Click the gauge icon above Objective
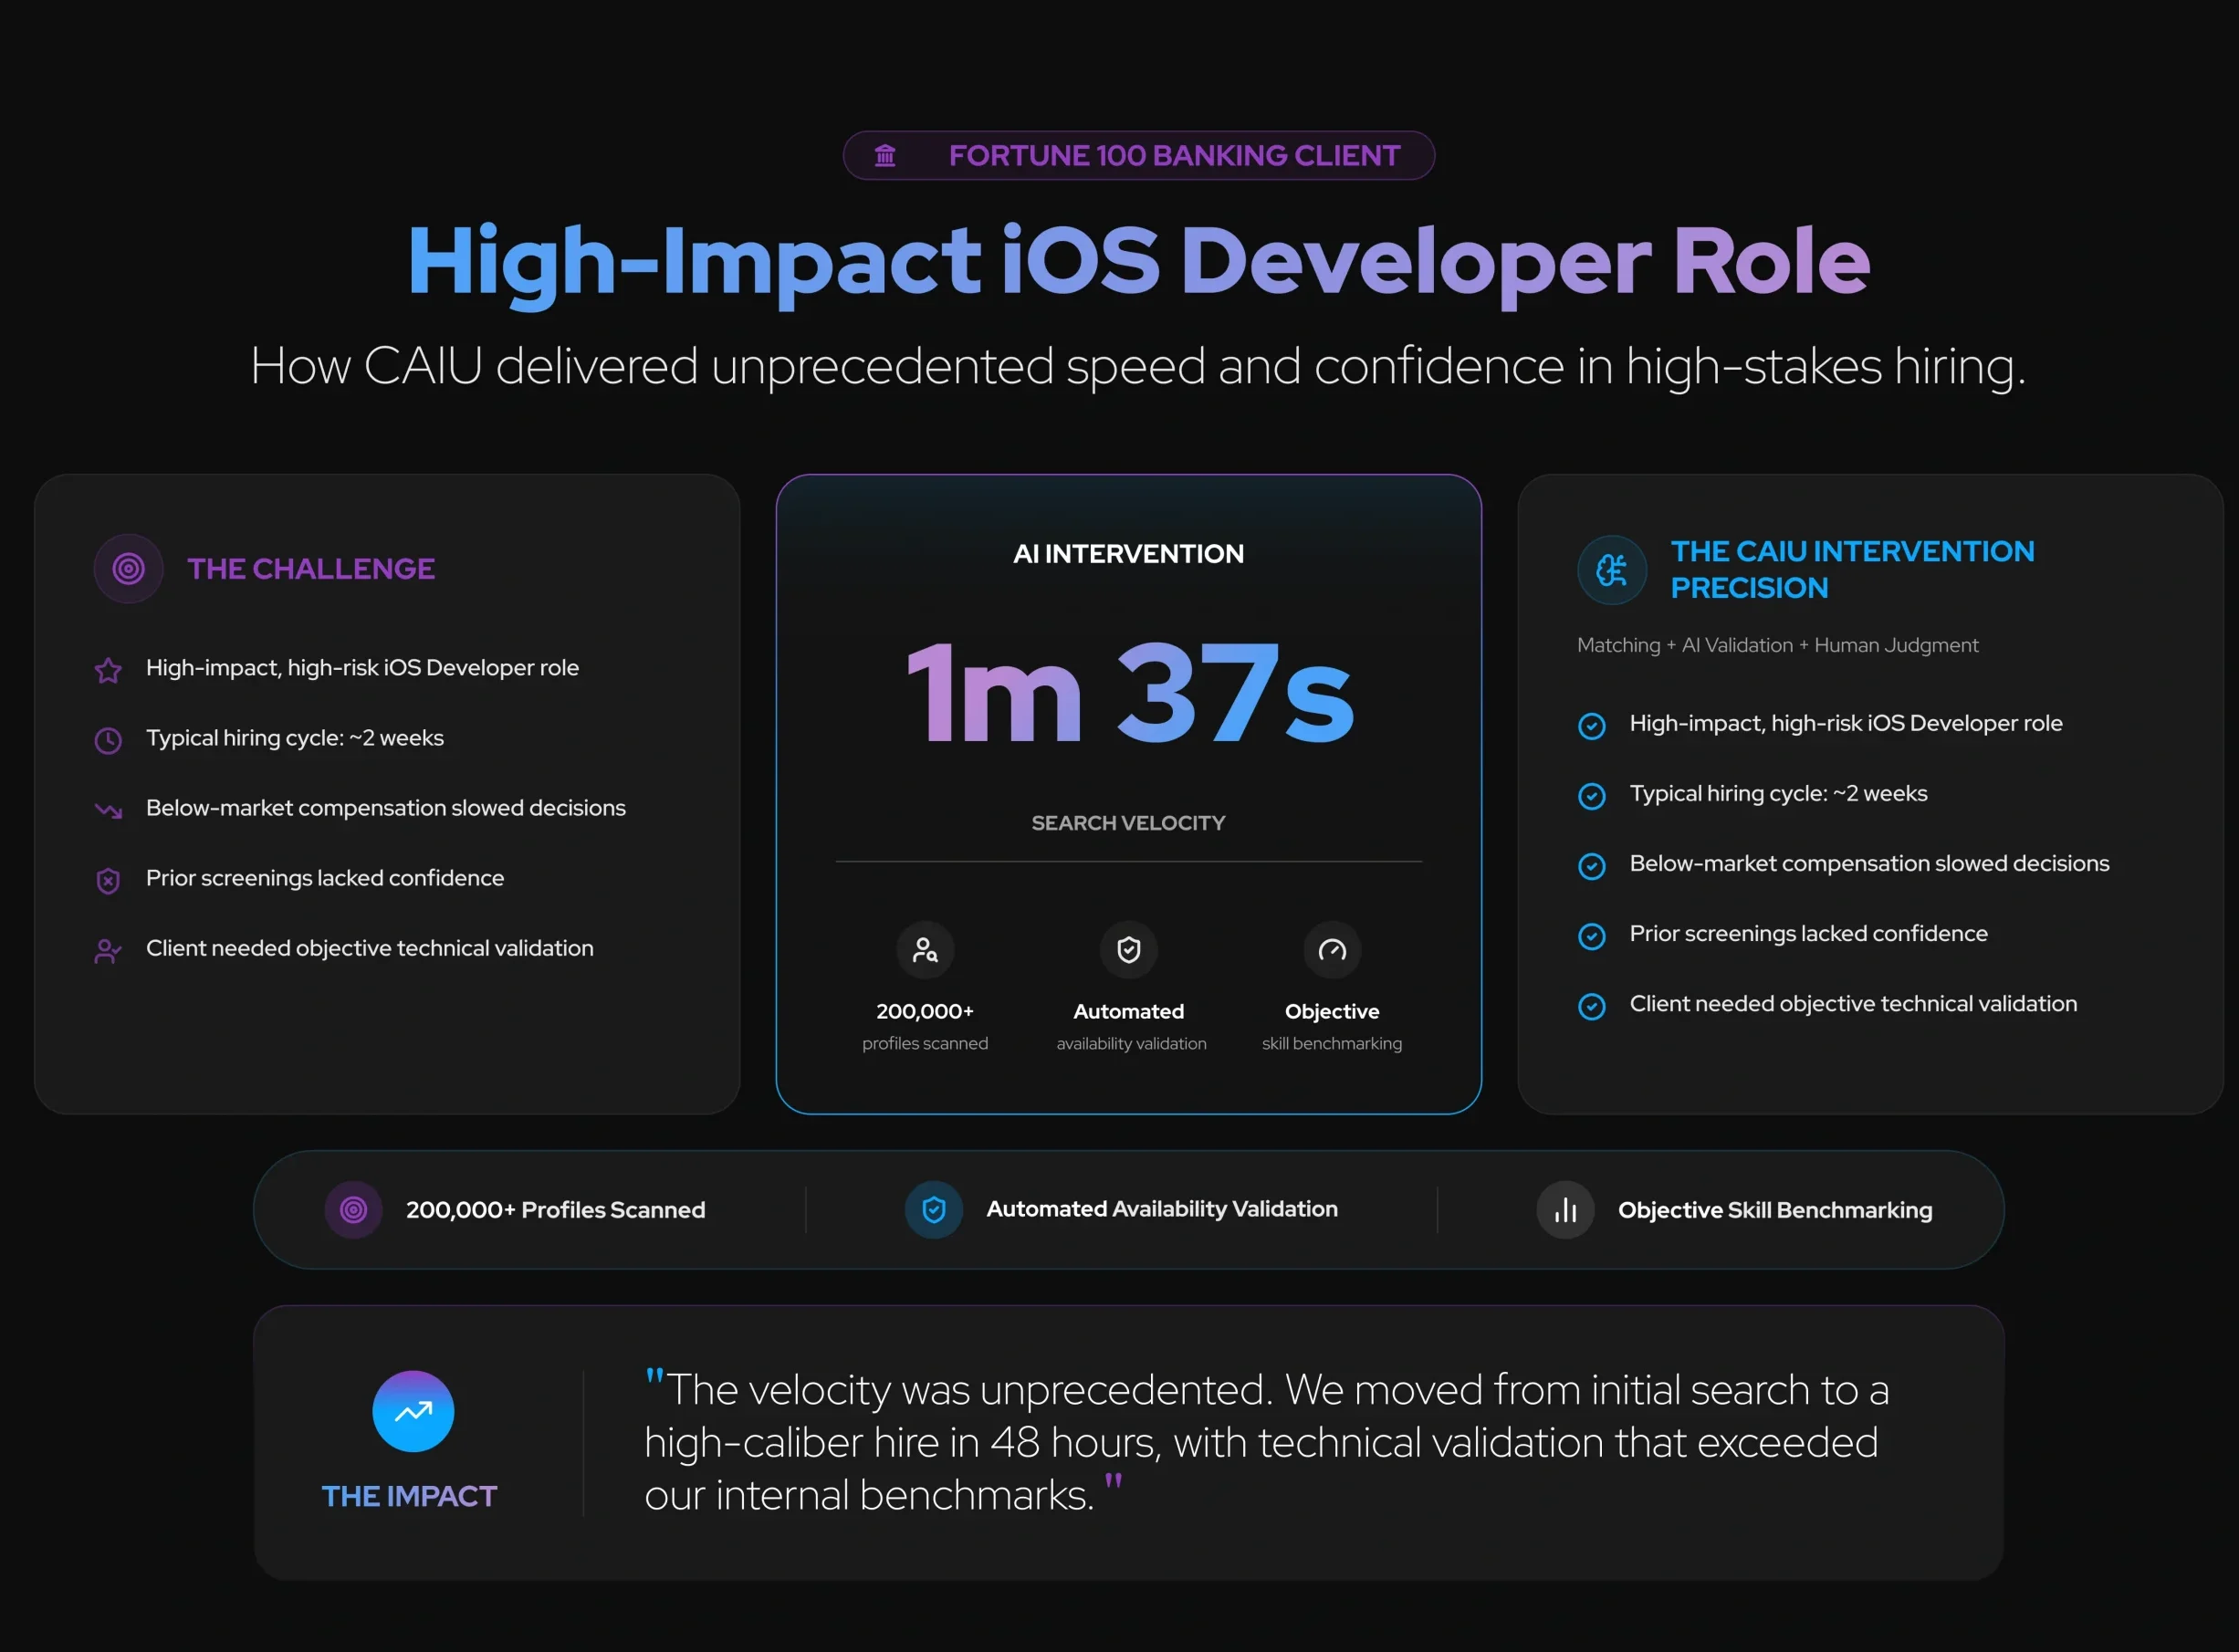2239x1652 pixels. [1332, 950]
